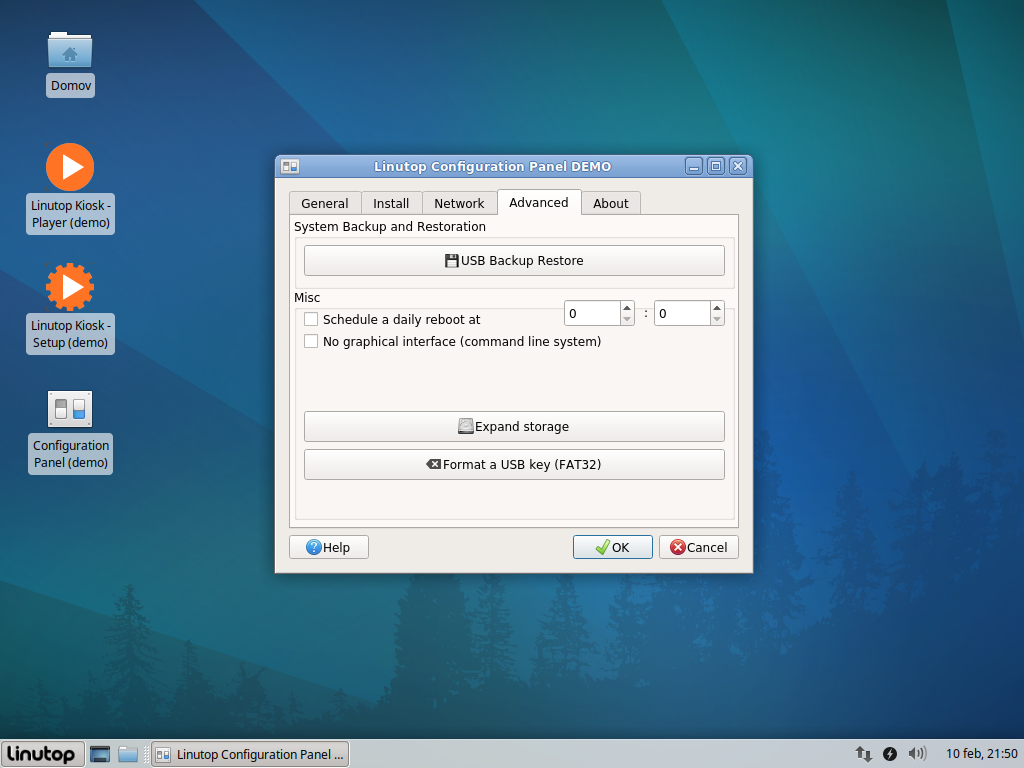Focus the reboot hour input field
Screen dimensions: 1024x768
pyautogui.click(x=592, y=313)
